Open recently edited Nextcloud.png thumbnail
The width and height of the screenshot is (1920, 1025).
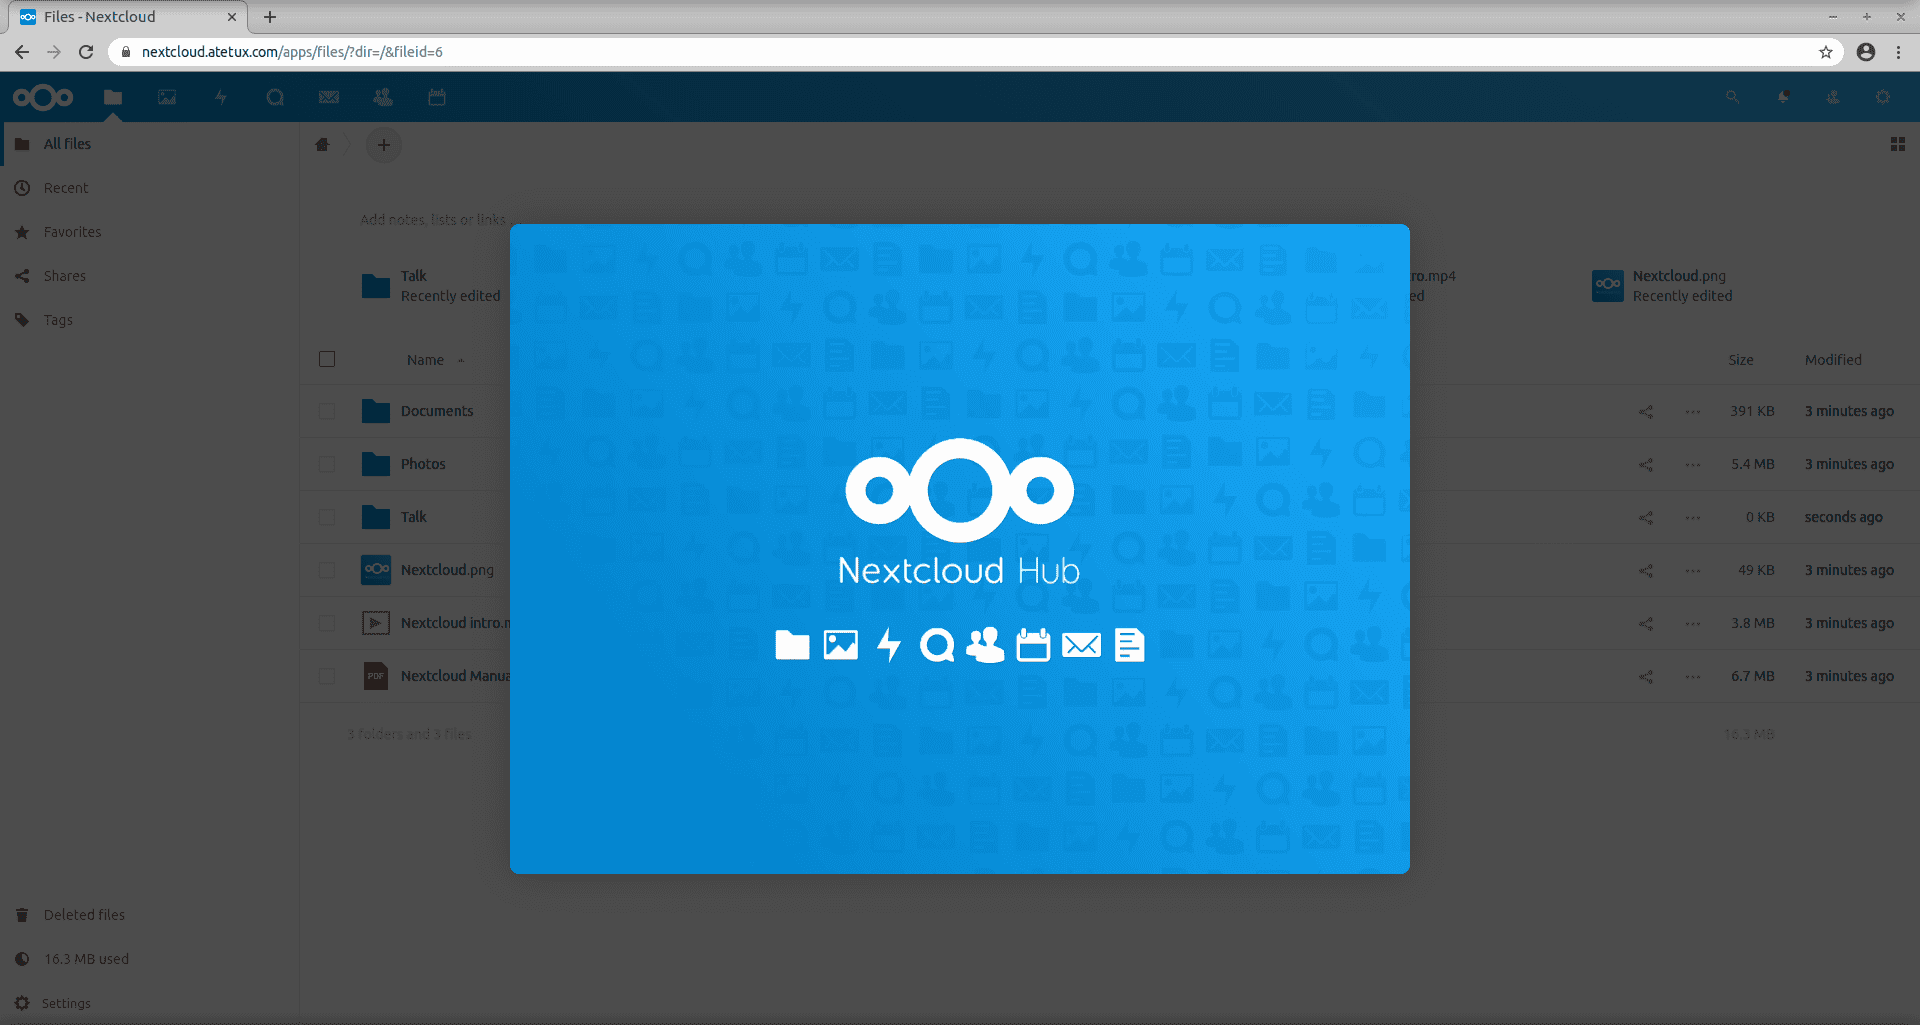click(x=1608, y=286)
